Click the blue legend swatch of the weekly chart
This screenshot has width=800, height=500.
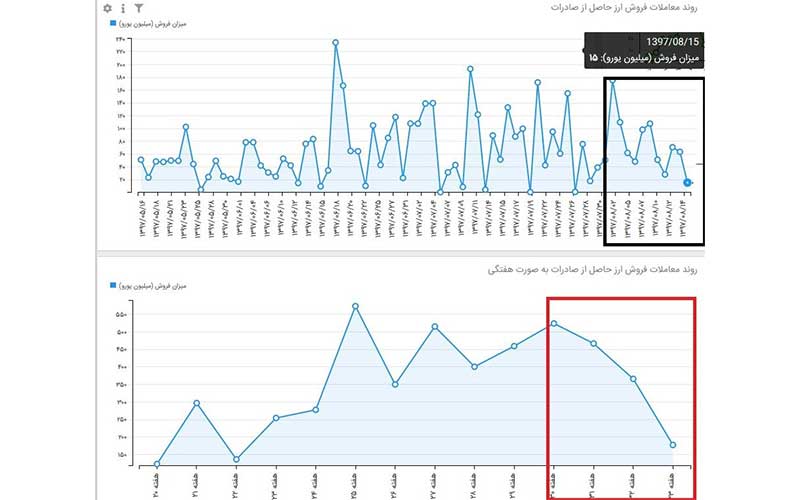point(112,285)
